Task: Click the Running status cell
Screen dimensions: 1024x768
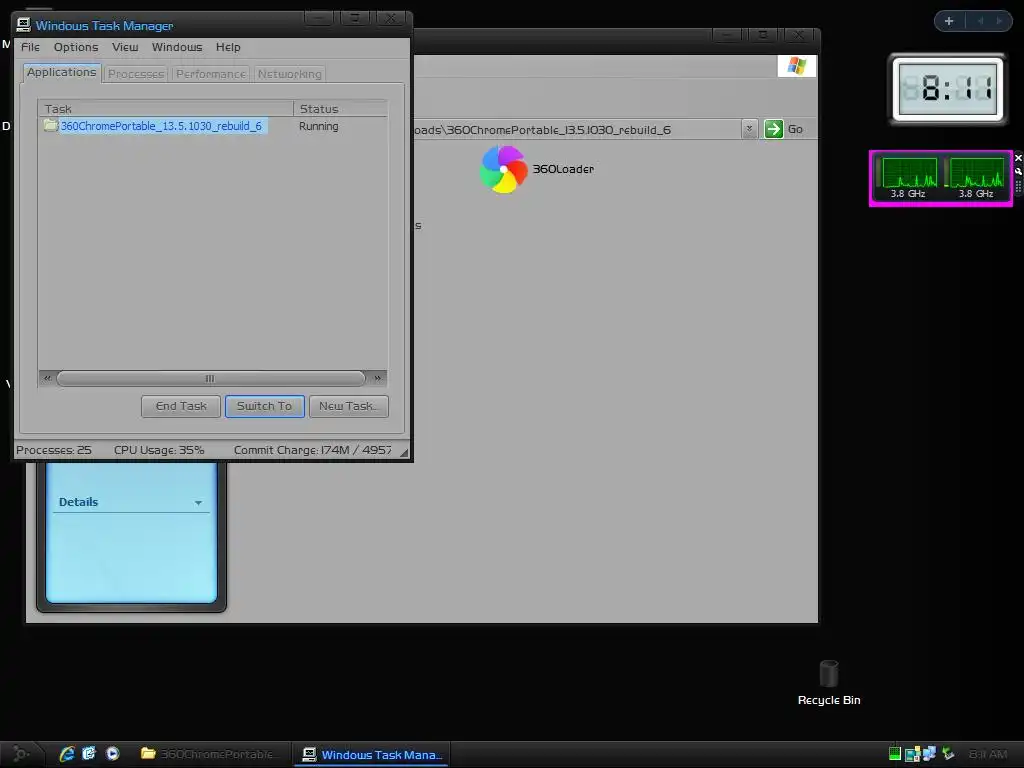Action: click(319, 126)
